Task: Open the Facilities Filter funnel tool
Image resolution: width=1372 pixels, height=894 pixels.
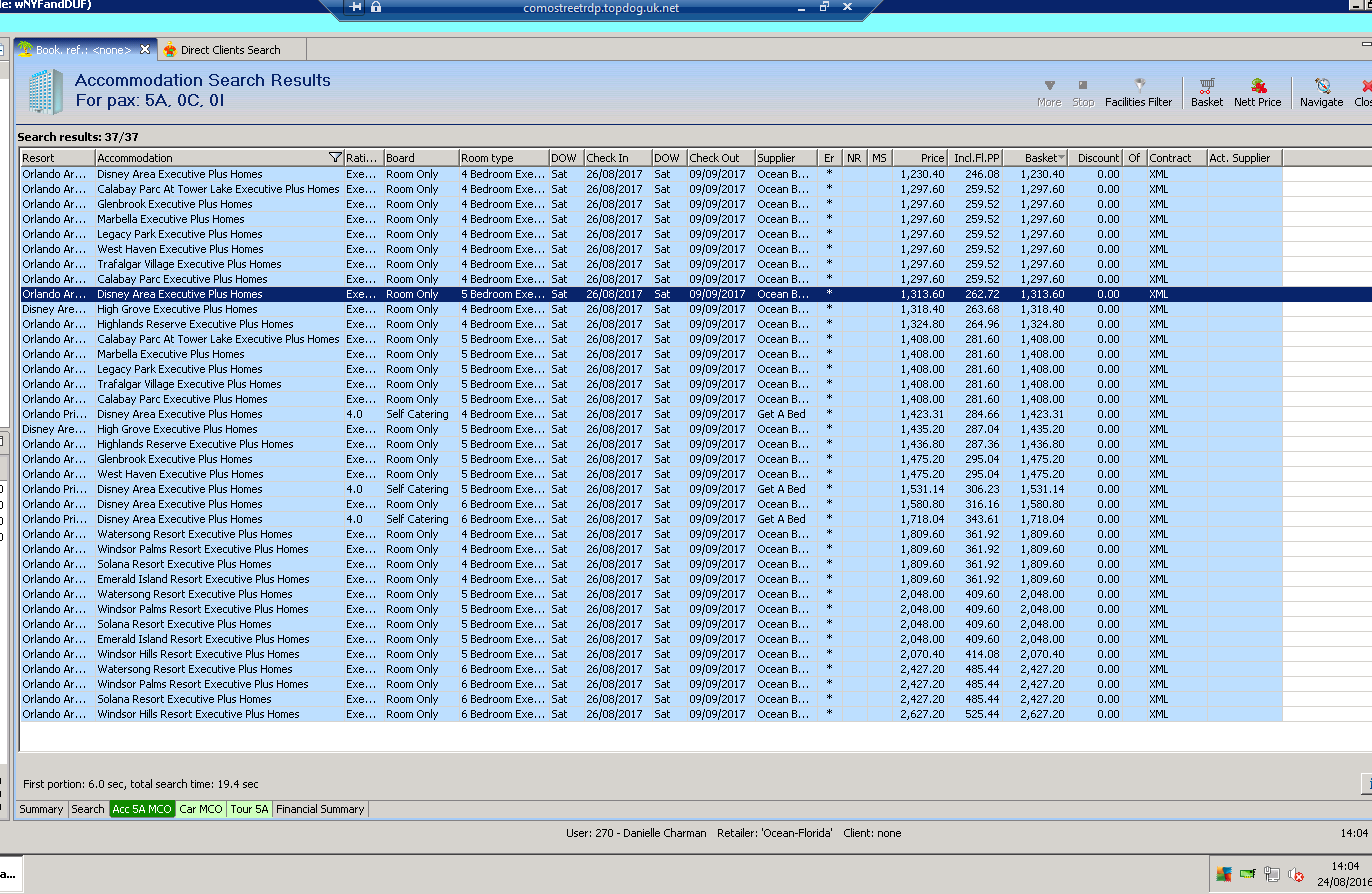Action: [1138, 93]
